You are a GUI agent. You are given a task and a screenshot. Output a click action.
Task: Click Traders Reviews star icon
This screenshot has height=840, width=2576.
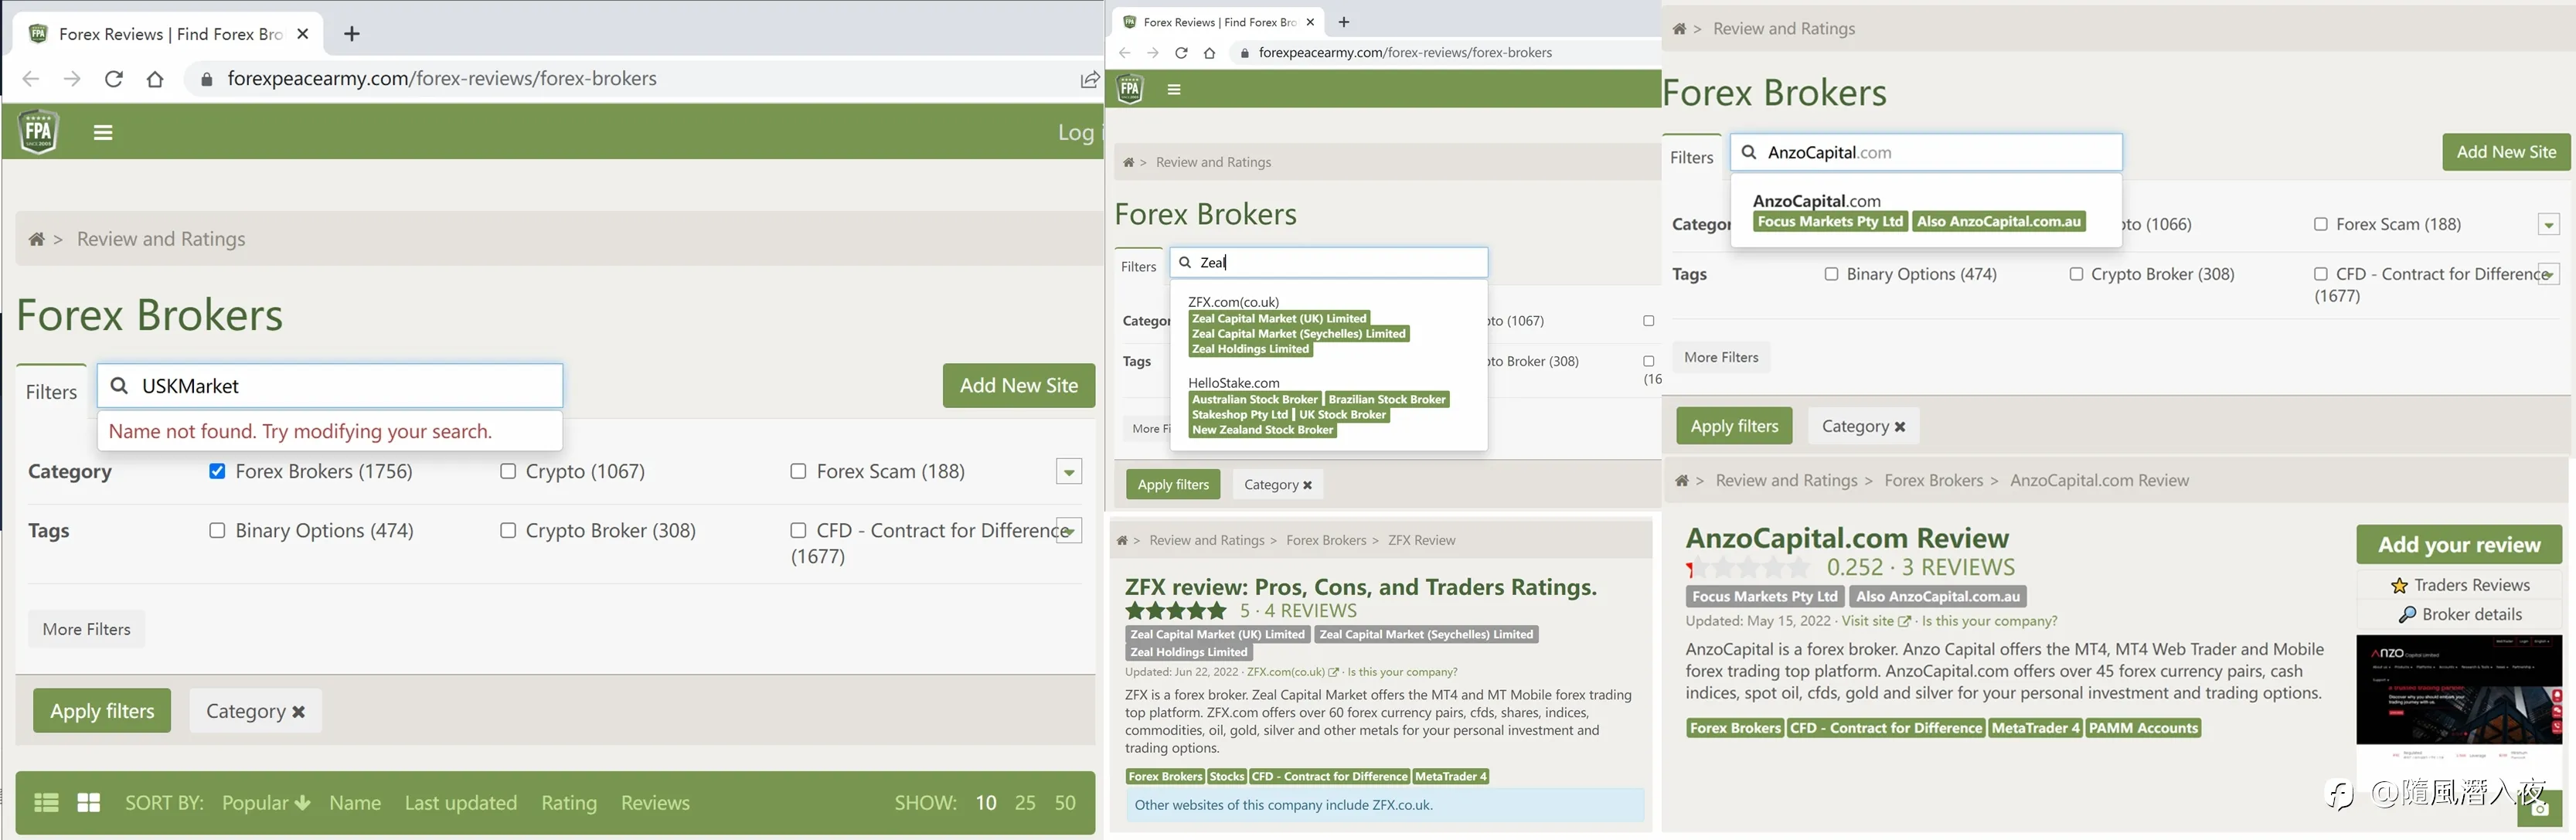pos(2399,585)
